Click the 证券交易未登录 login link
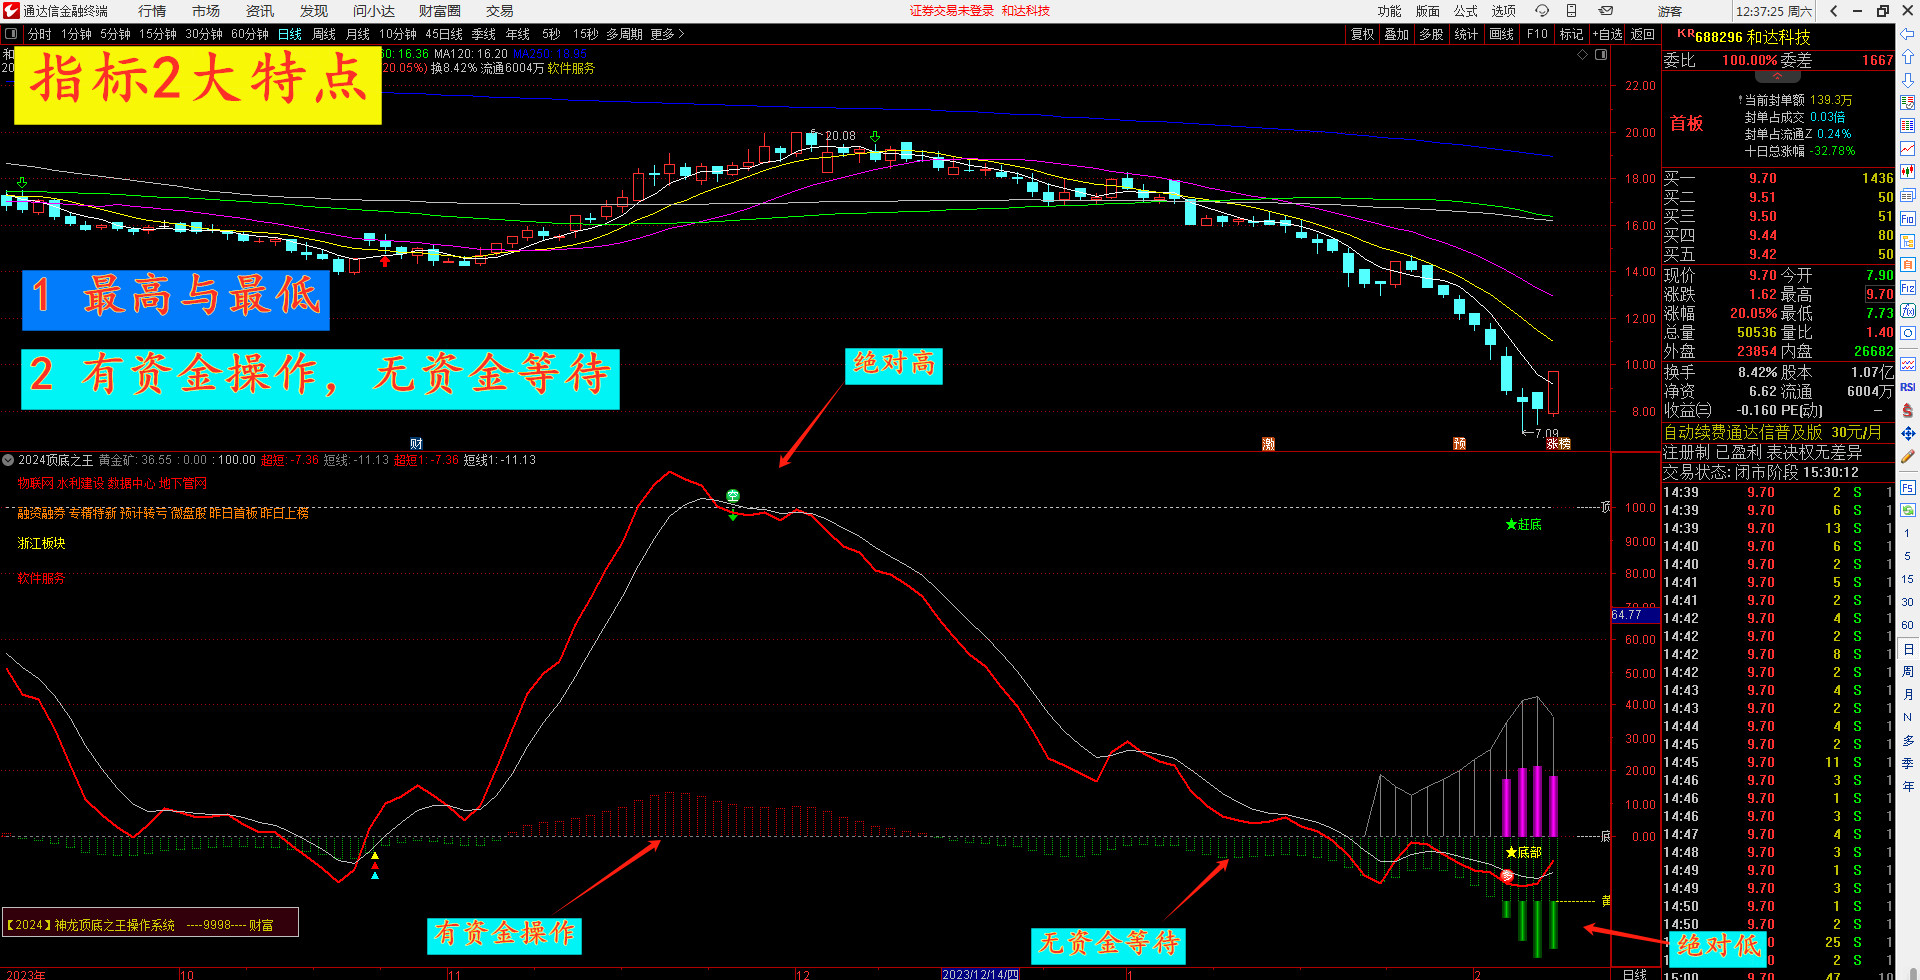This screenshot has width=1920, height=980. tap(952, 11)
